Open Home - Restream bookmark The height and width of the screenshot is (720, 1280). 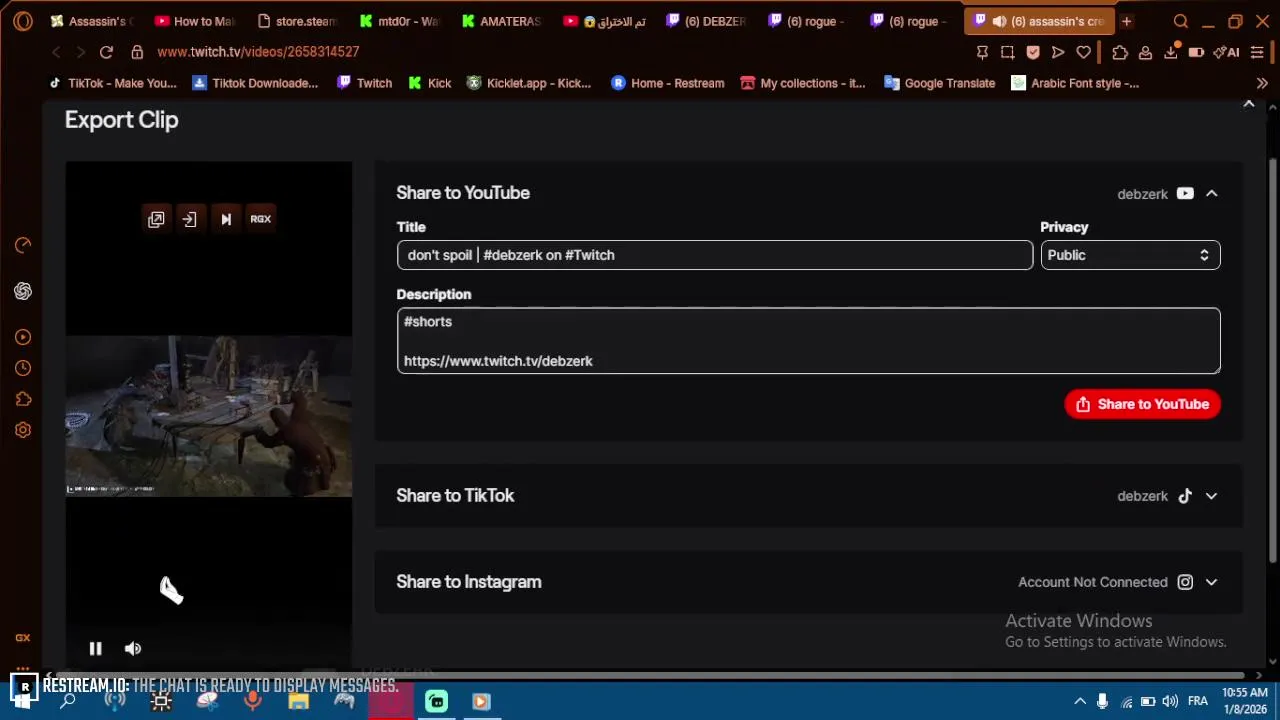point(667,83)
